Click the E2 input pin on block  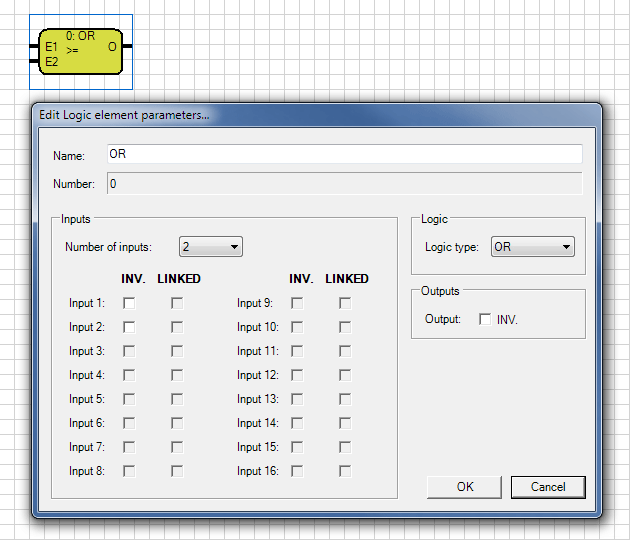(34, 61)
